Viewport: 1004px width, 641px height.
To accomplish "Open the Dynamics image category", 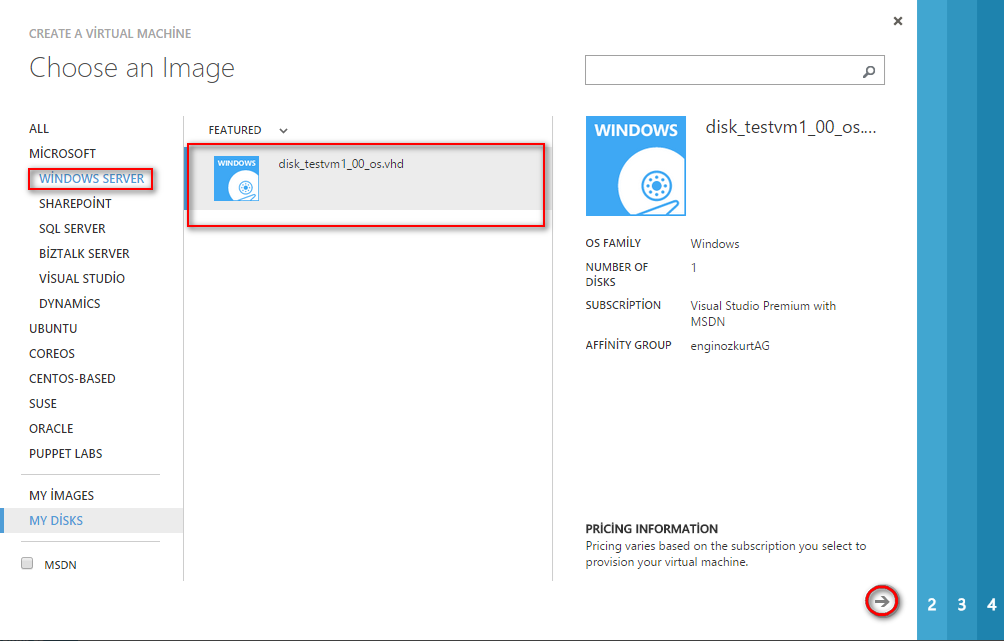I will (x=69, y=304).
